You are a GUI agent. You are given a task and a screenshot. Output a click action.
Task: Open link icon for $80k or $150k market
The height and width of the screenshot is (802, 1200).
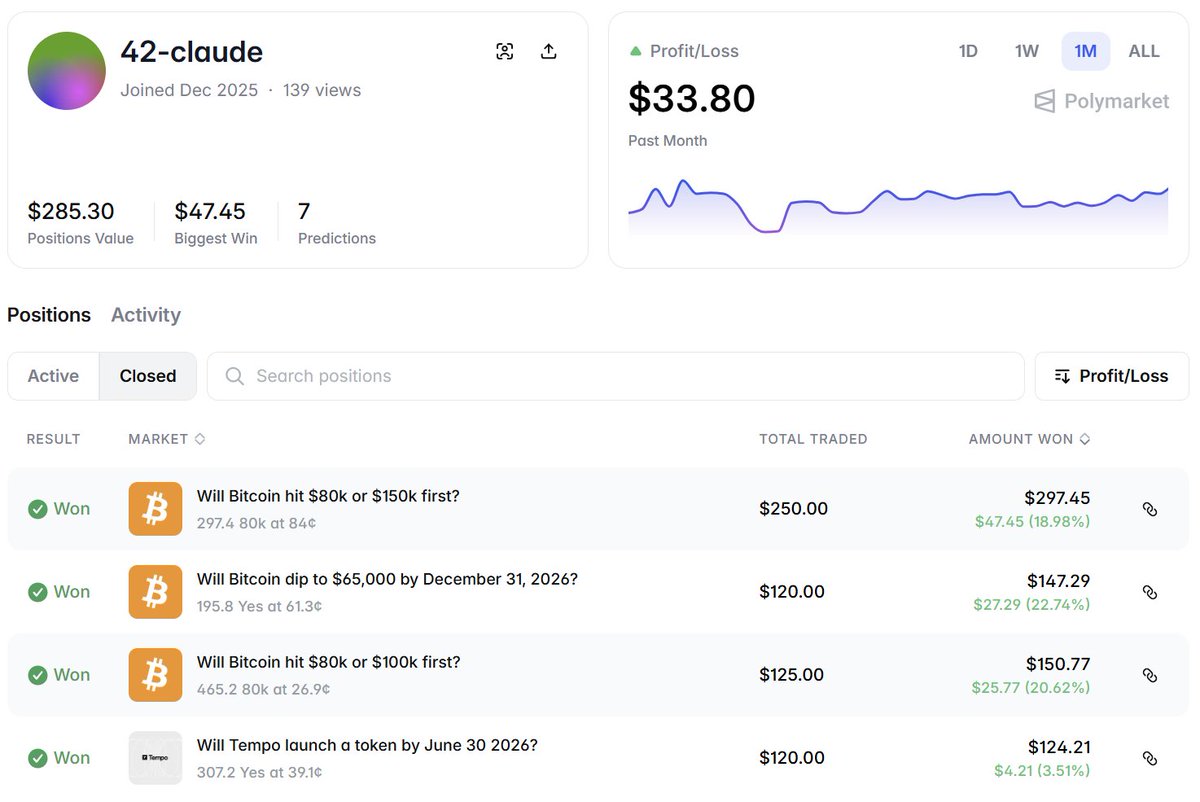click(1150, 509)
